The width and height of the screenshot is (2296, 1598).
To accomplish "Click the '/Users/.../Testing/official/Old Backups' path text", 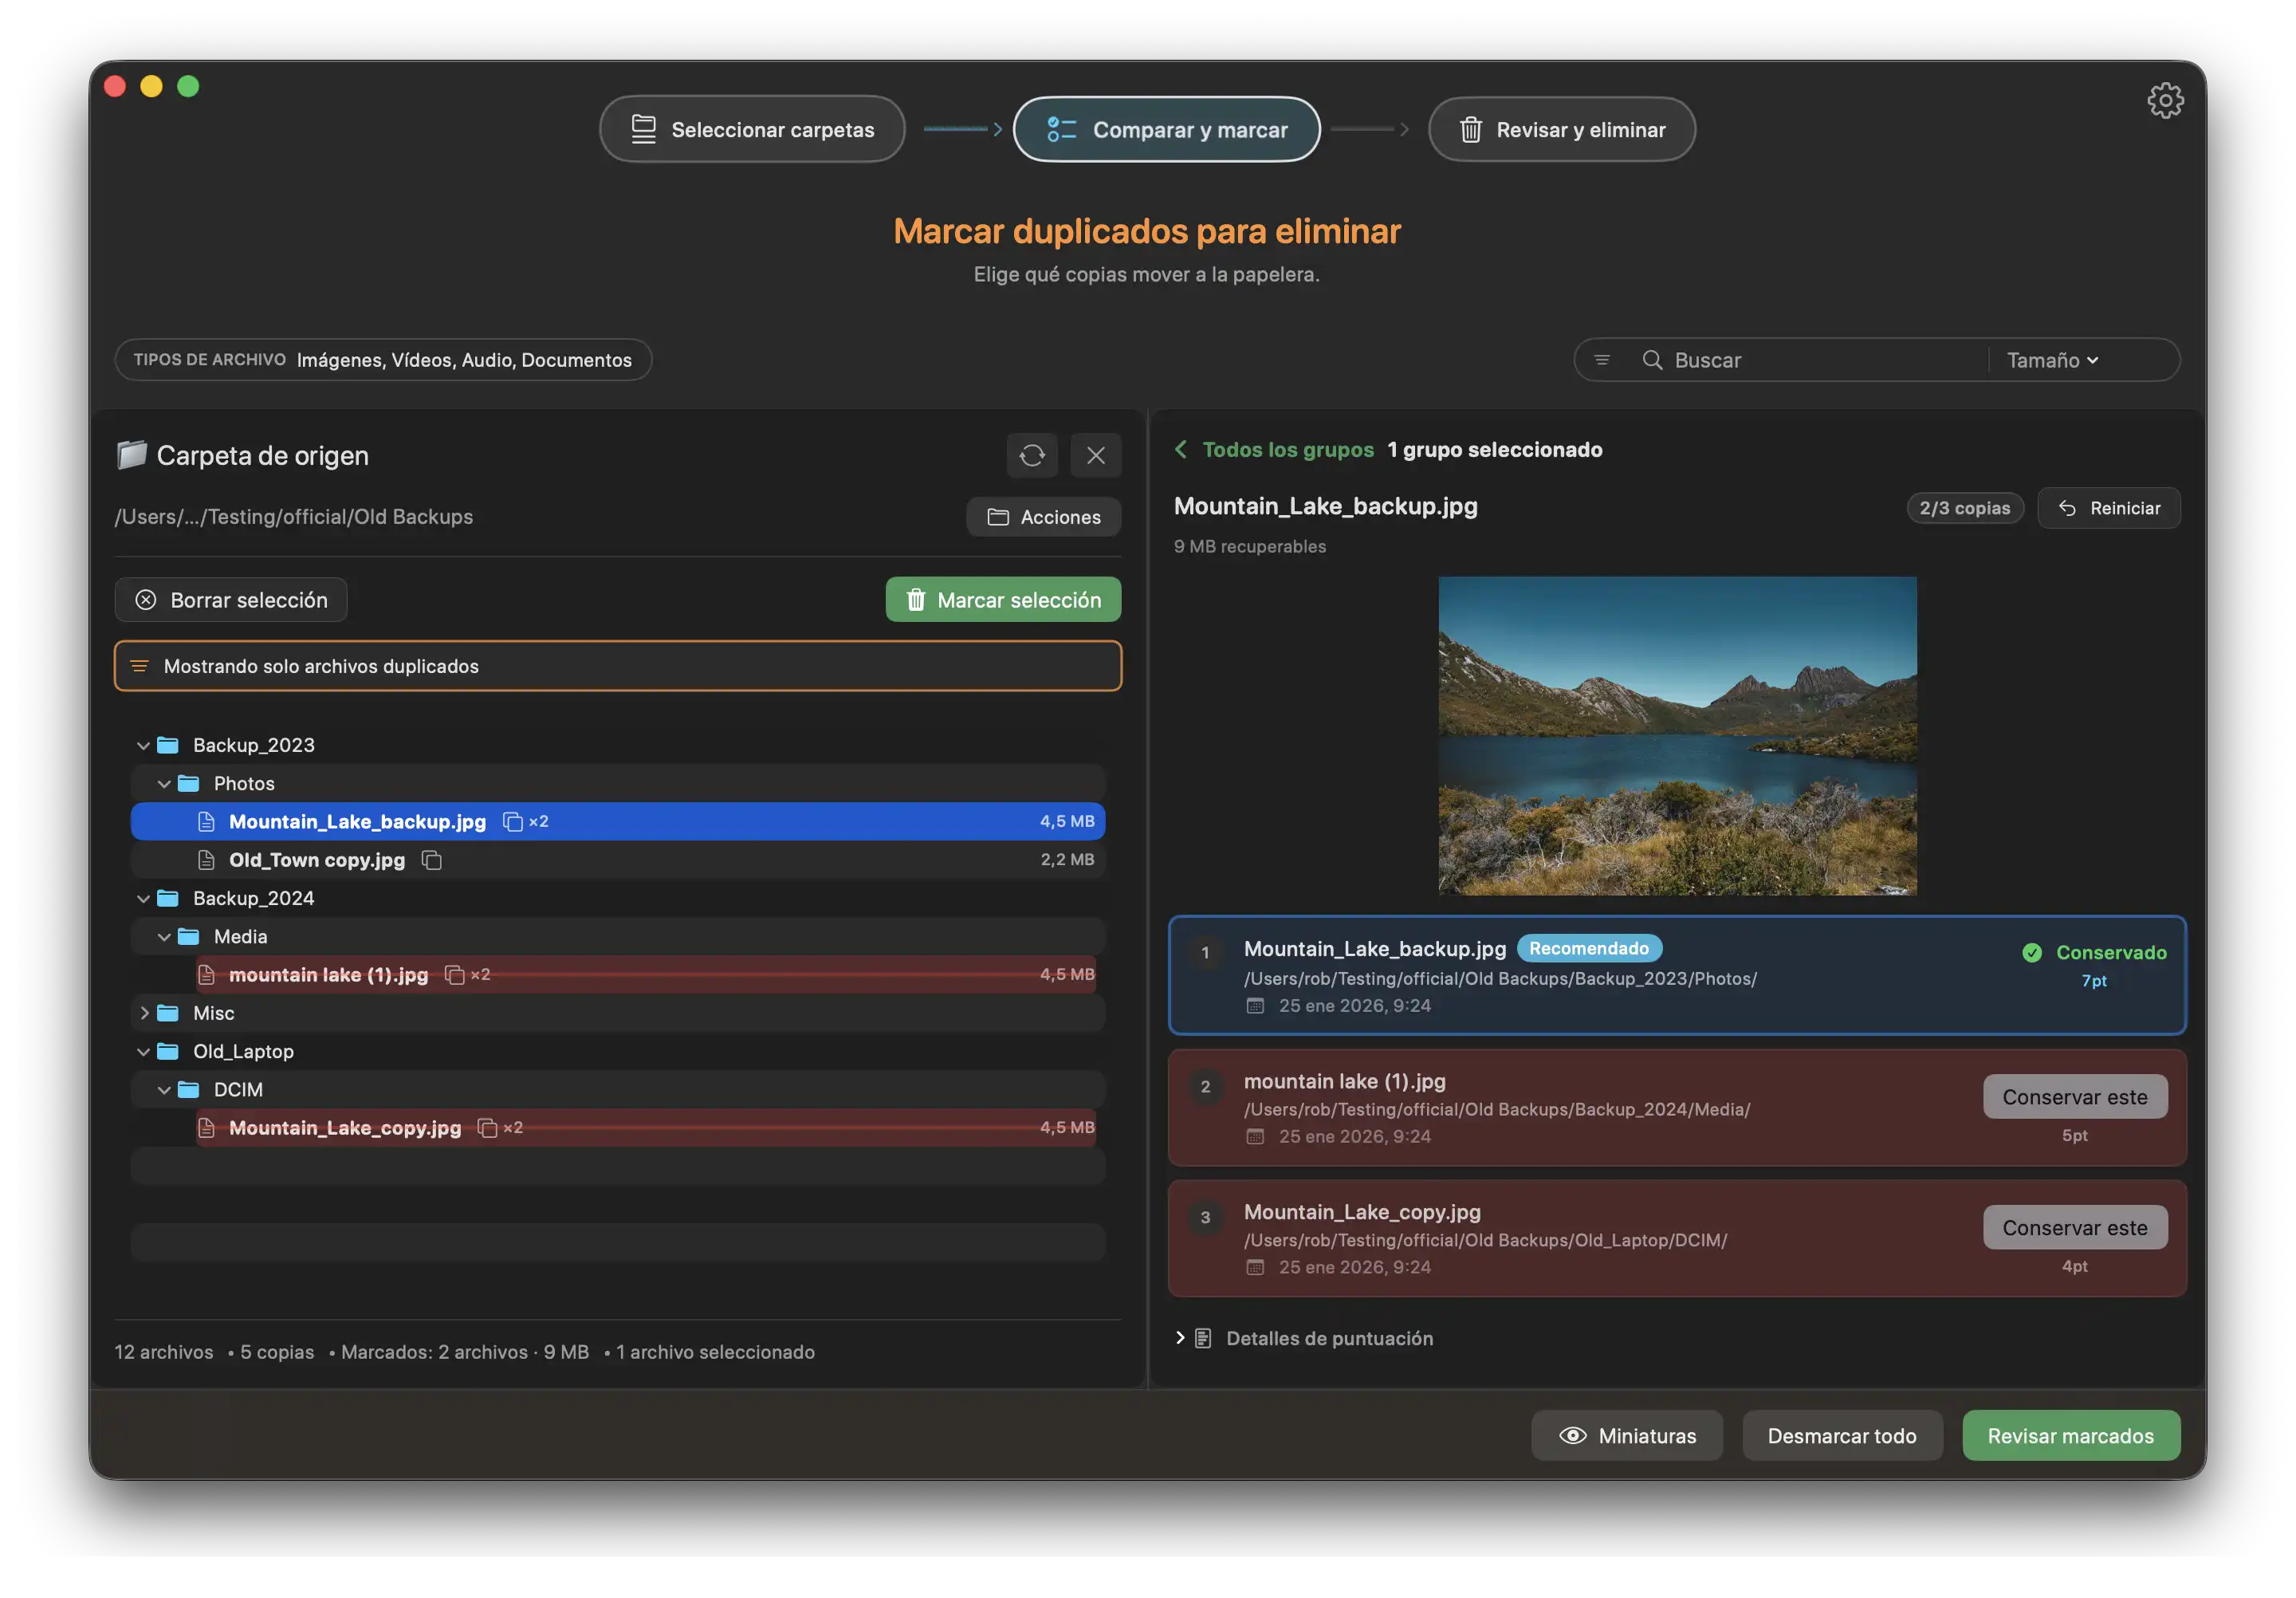I will pyautogui.click(x=294, y=517).
